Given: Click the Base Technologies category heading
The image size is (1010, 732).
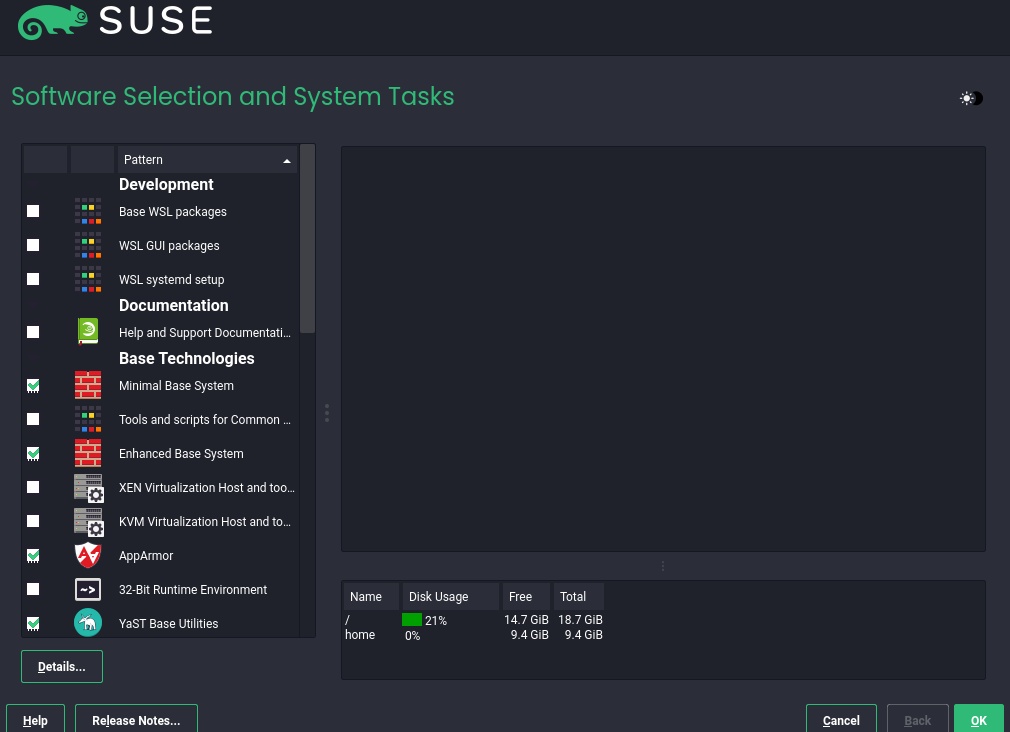Looking at the screenshot, I should (186, 358).
